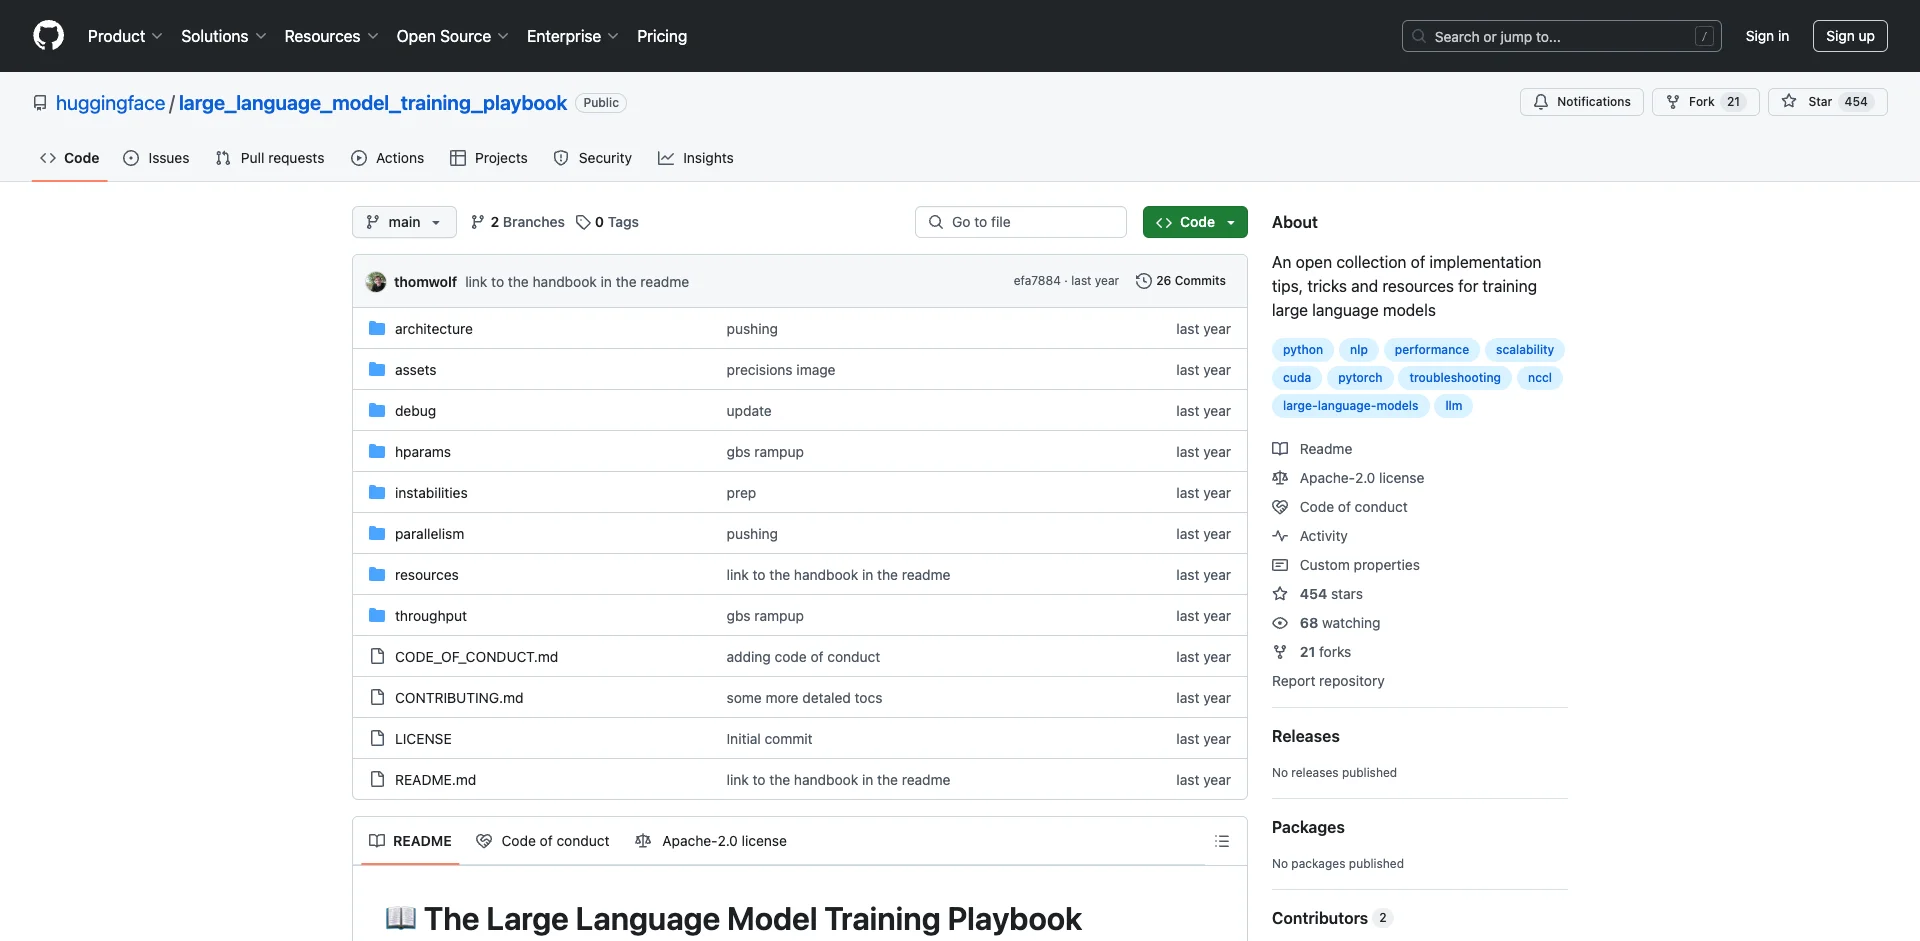Open the Projects tab
This screenshot has width=1920, height=941.
tap(489, 158)
